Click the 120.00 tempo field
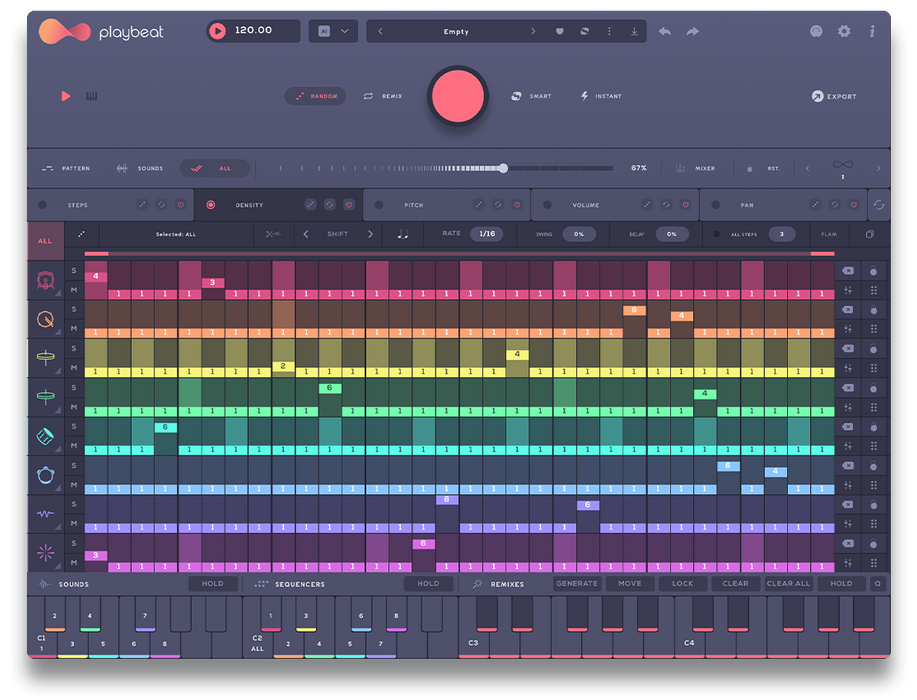This screenshot has width=917, height=700. pos(254,31)
